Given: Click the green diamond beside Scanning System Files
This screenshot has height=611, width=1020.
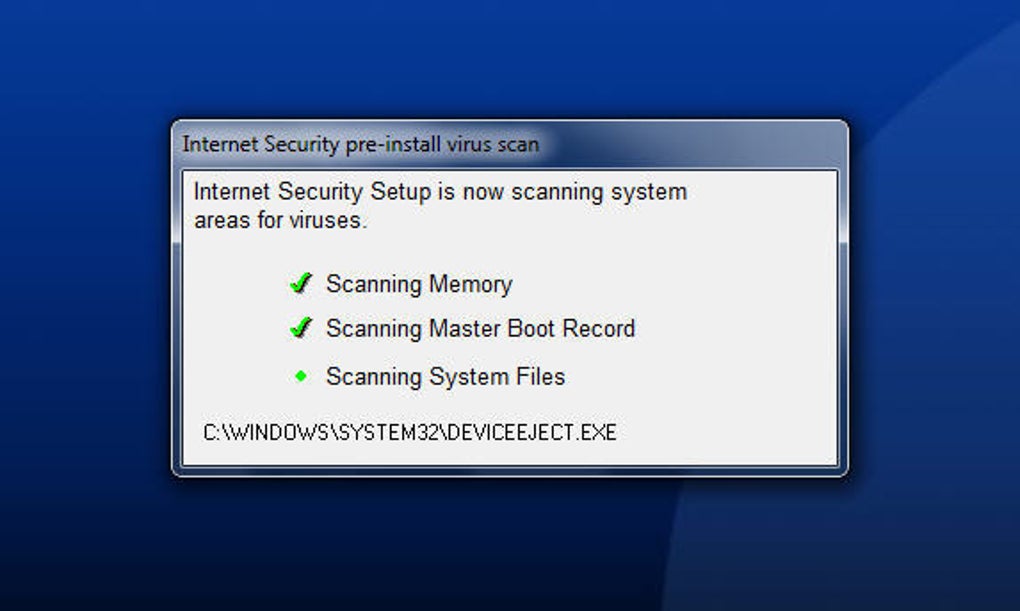Looking at the screenshot, I should pos(301,377).
